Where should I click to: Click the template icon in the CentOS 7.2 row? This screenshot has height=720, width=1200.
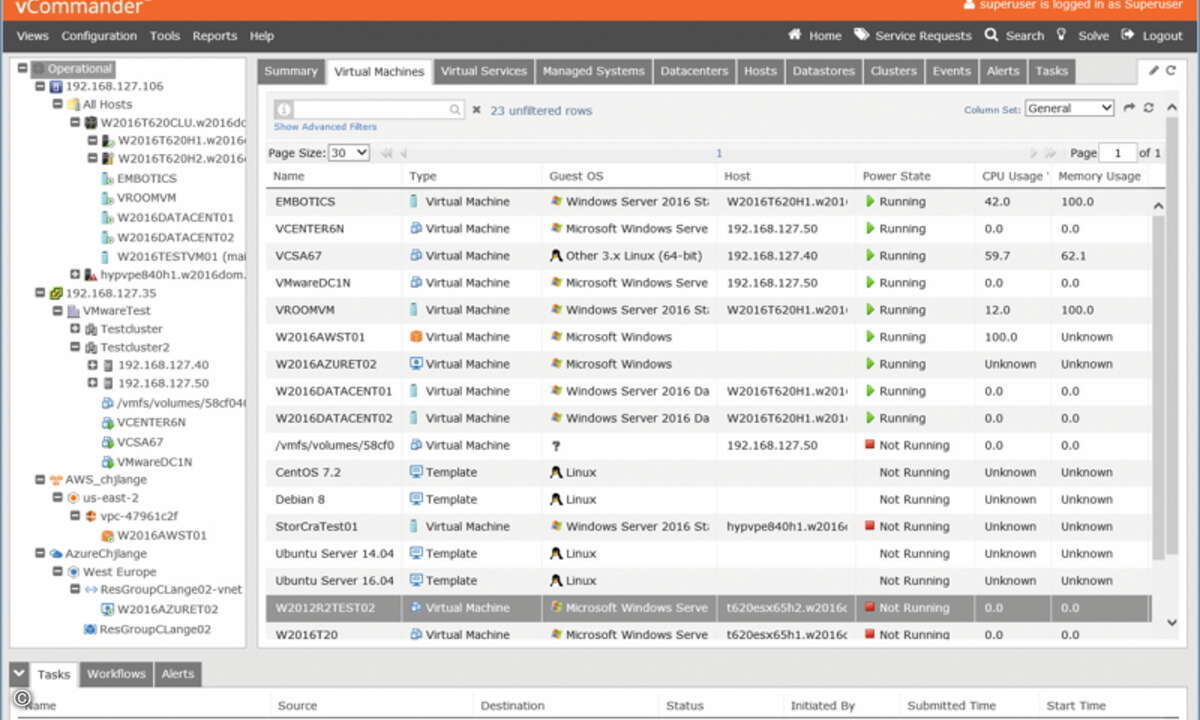416,472
